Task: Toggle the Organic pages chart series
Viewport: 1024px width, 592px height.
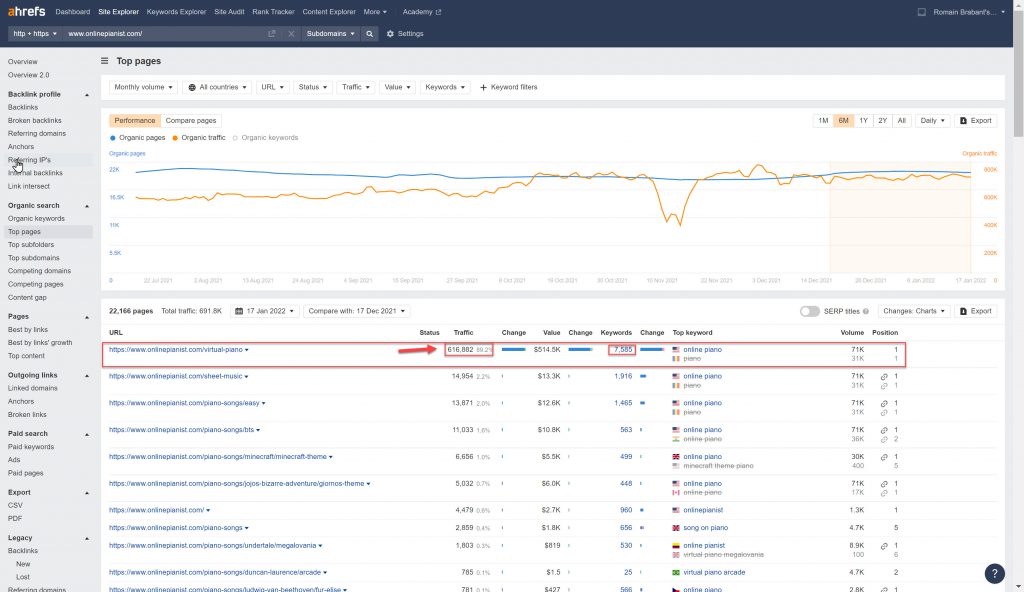Action: point(137,138)
